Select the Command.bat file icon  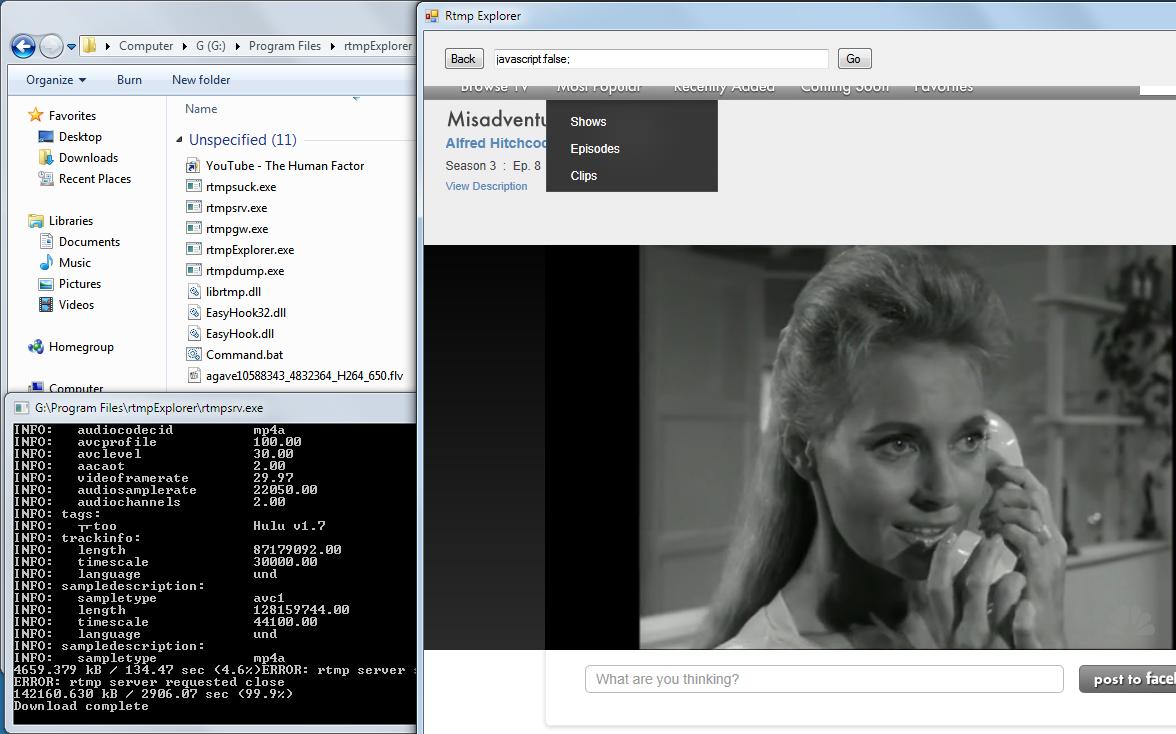[194, 355]
